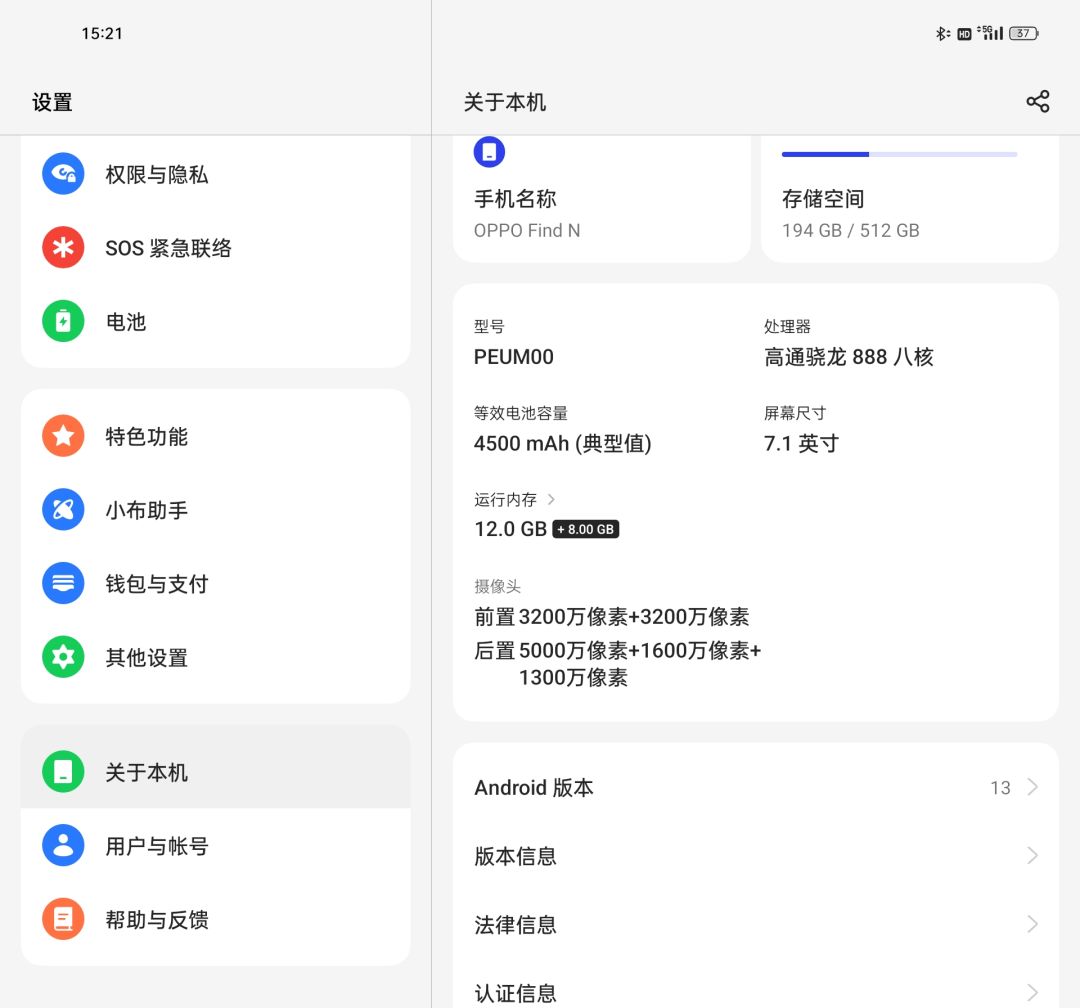Tap the 关于本机 page title
The width and height of the screenshot is (1080, 1008).
(x=505, y=102)
